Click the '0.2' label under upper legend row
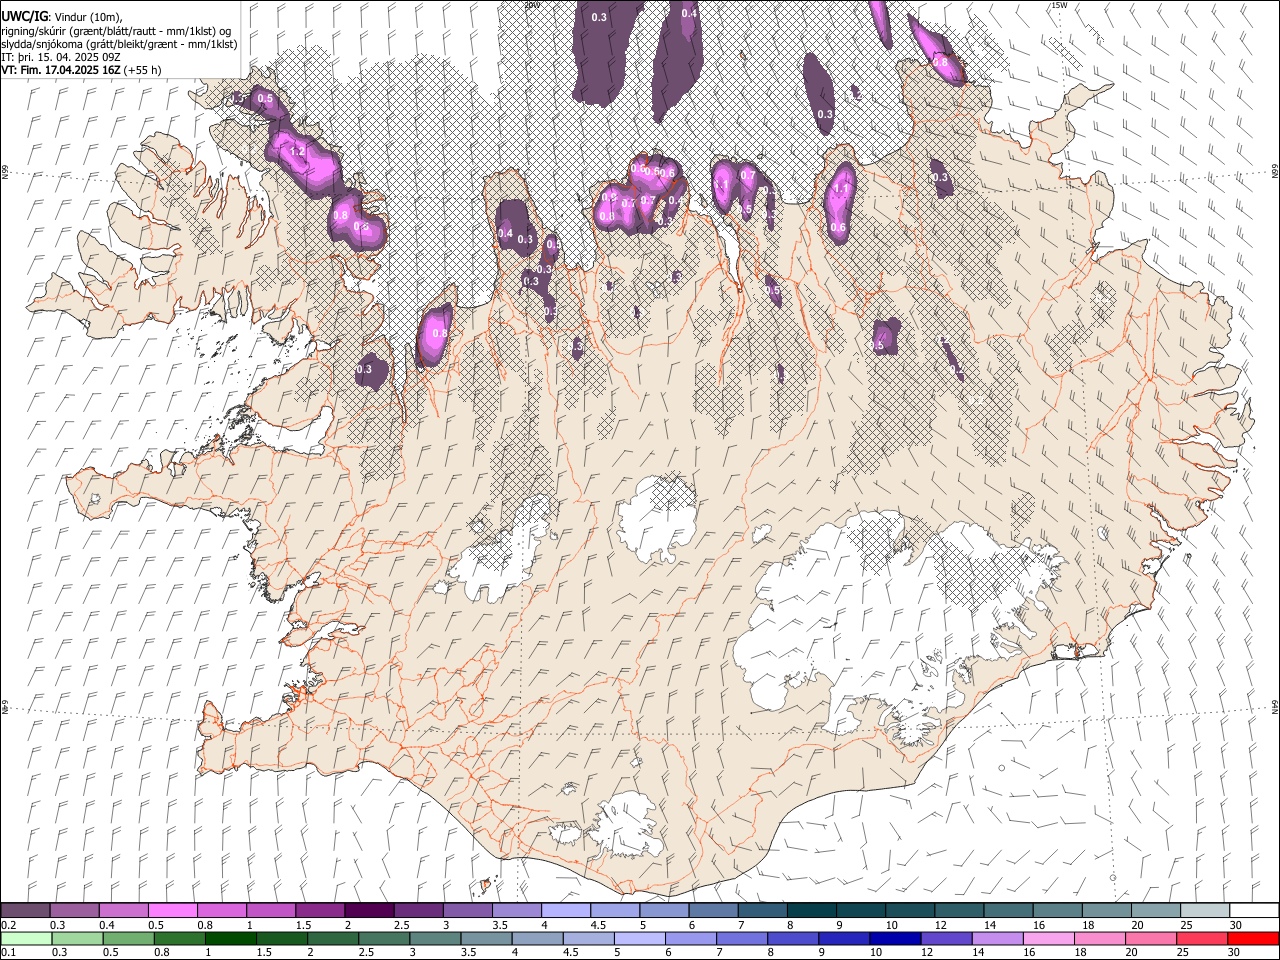This screenshot has height=960, width=1280. pyautogui.click(x=9, y=925)
